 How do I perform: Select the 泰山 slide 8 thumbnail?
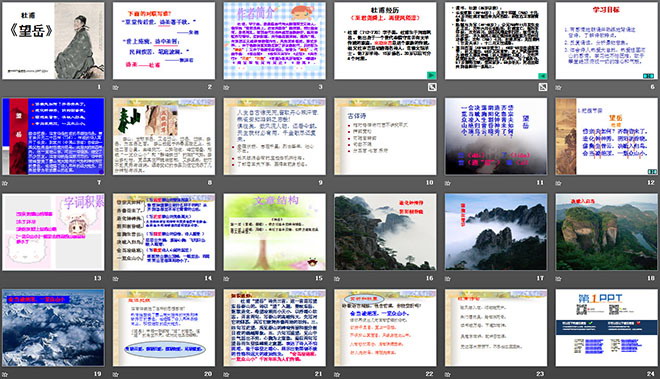(164, 136)
